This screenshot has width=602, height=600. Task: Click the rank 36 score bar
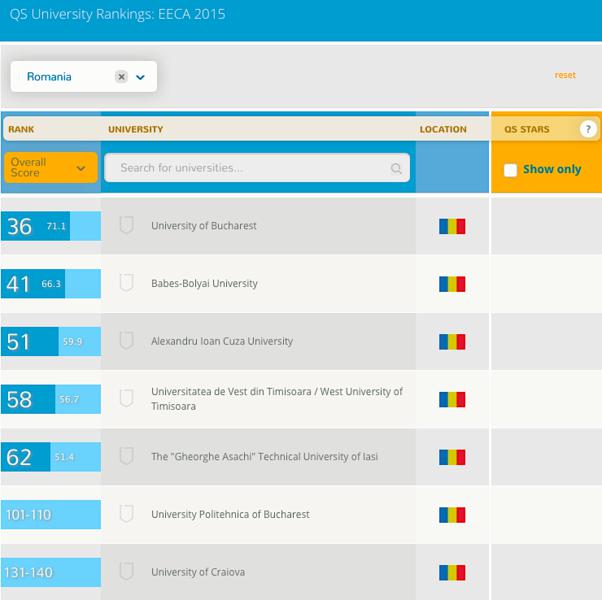(51, 226)
